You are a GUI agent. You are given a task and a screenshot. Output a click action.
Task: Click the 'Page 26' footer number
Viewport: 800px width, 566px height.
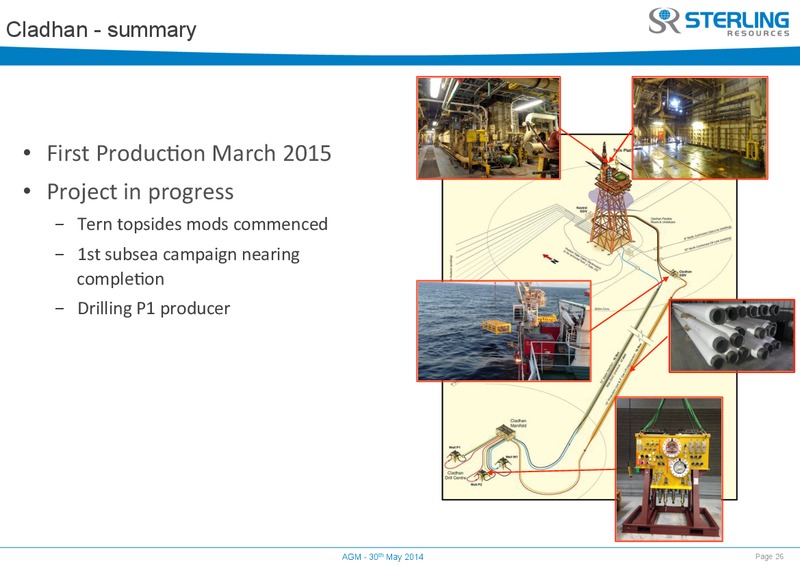pos(769,556)
